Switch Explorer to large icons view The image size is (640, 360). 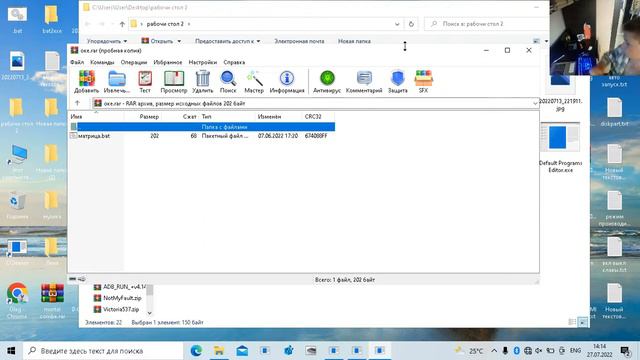coord(583,322)
